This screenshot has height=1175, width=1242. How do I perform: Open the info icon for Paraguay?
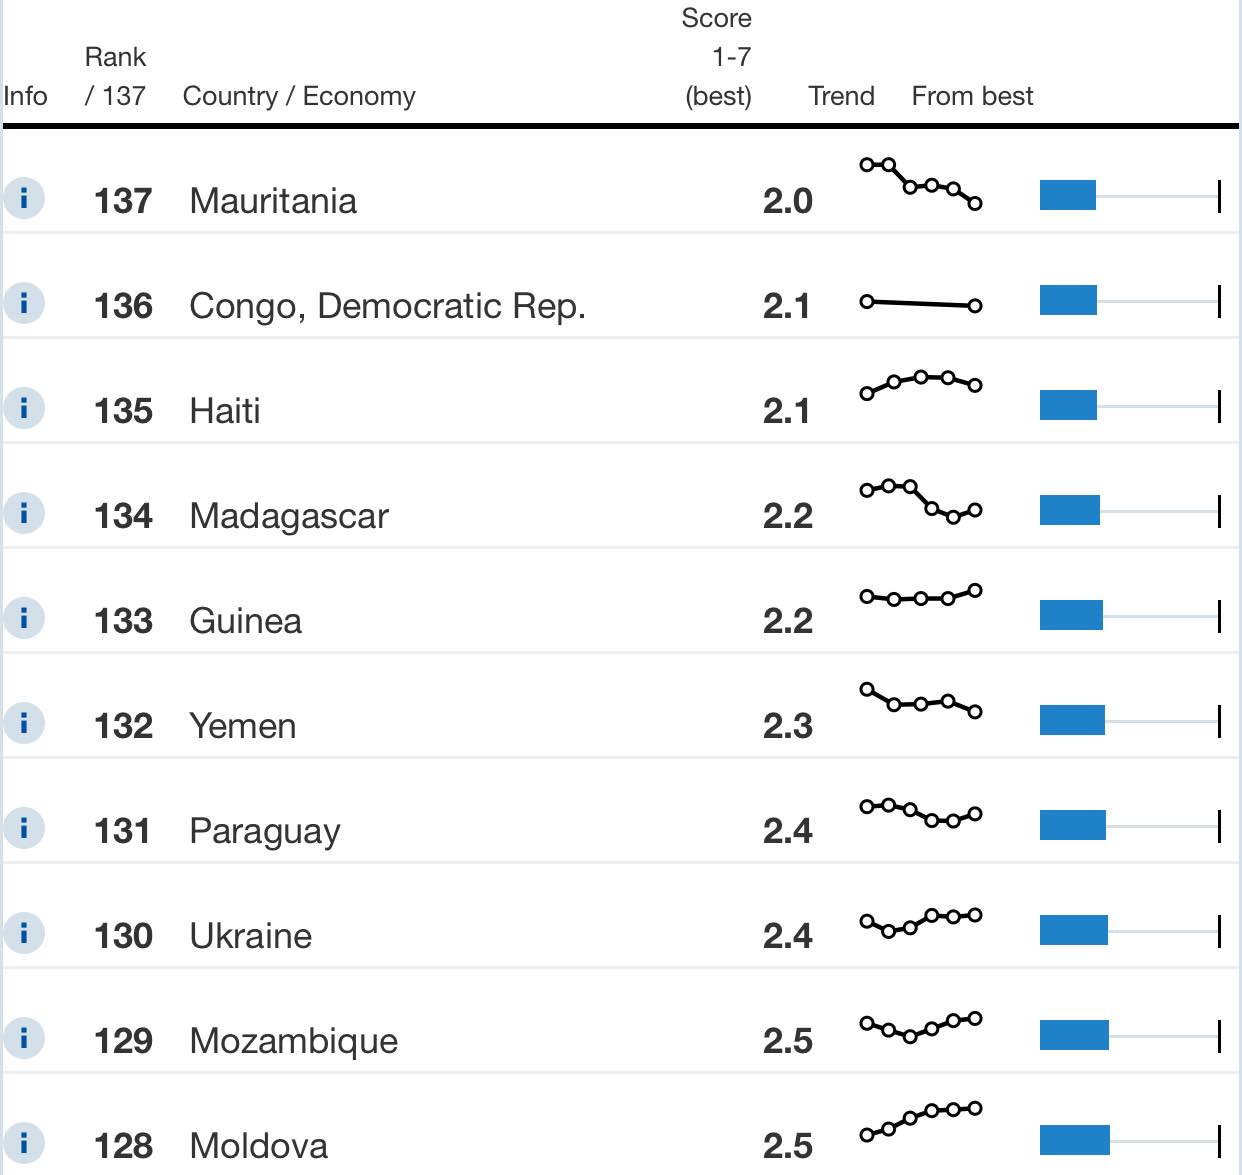[24, 828]
